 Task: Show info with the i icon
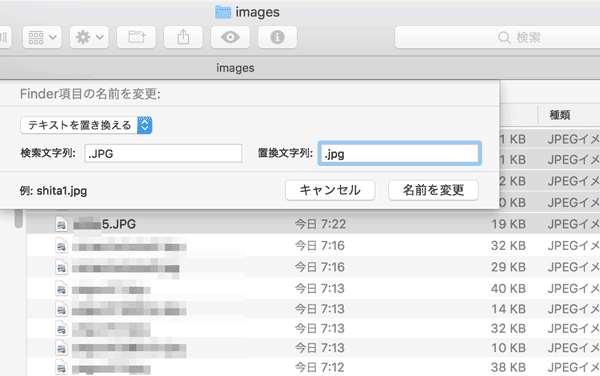tap(277, 37)
